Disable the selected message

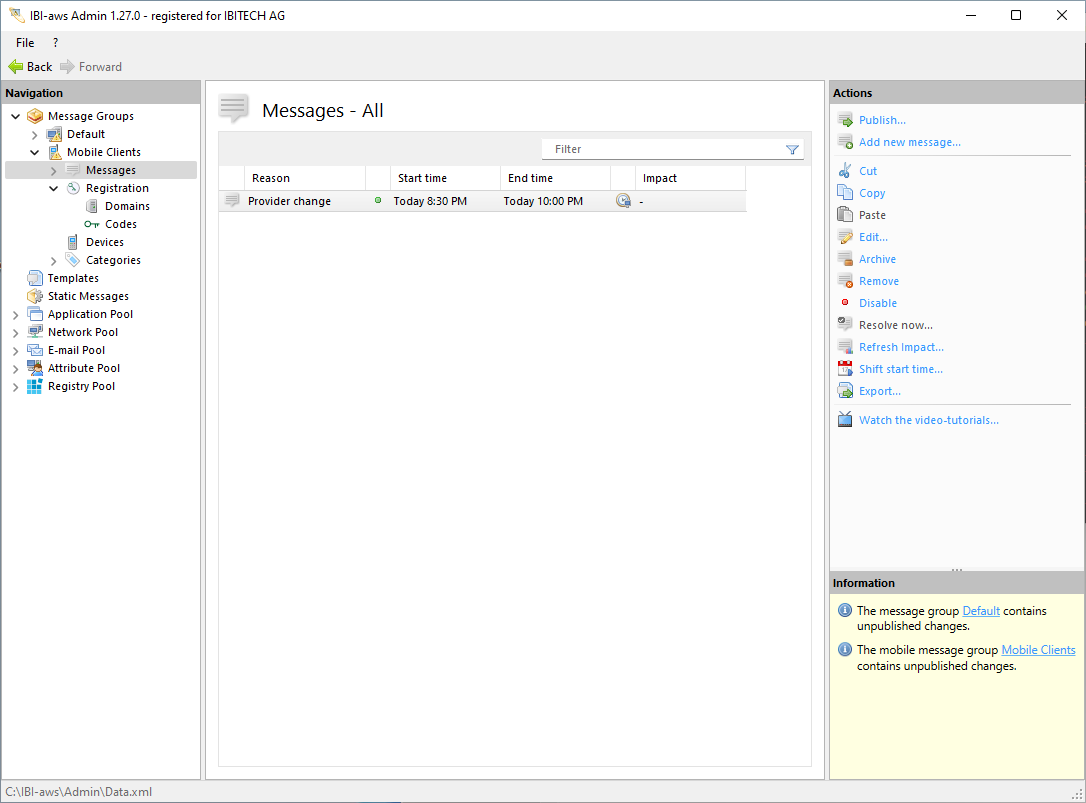point(877,303)
